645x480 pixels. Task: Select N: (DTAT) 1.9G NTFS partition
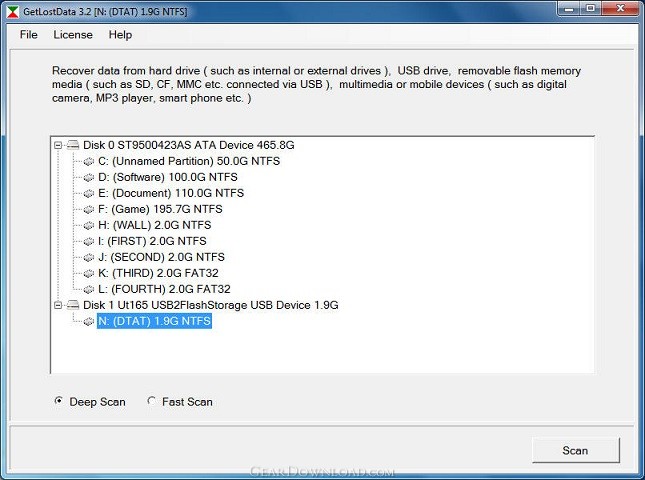point(154,321)
